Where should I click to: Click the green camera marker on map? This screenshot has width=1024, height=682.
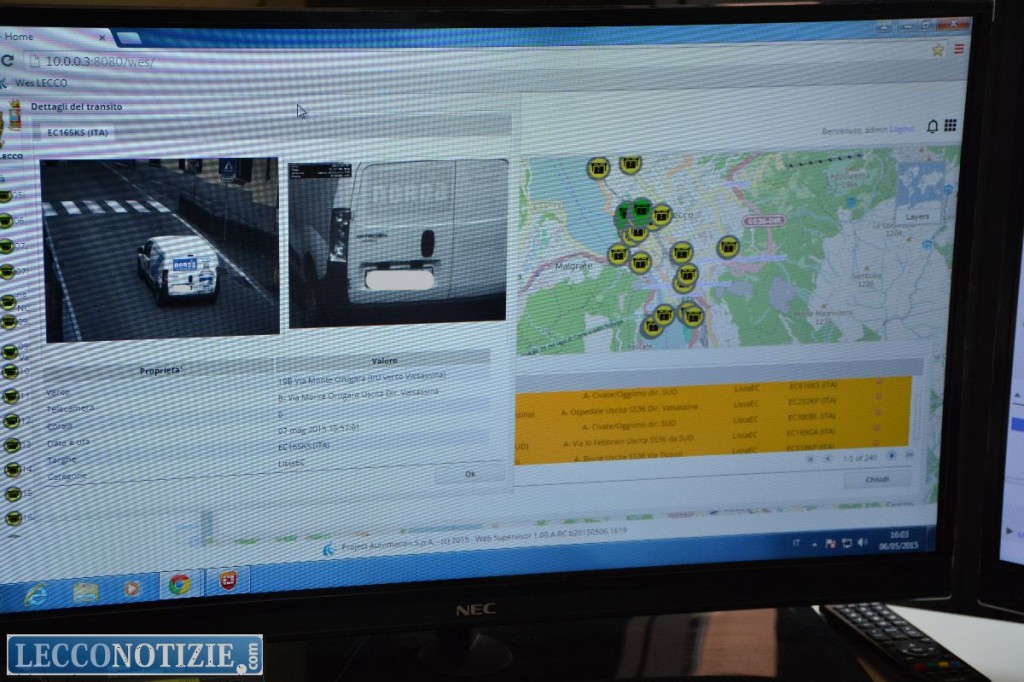629,213
